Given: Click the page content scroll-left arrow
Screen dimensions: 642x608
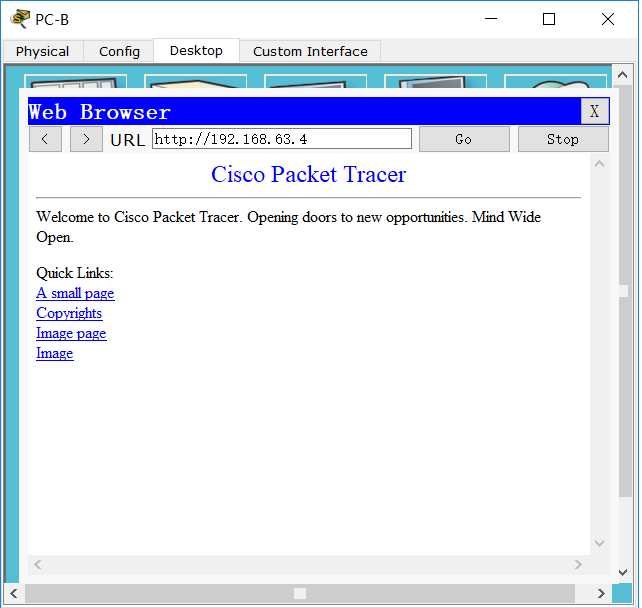Looking at the screenshot, I should (38, 565).
